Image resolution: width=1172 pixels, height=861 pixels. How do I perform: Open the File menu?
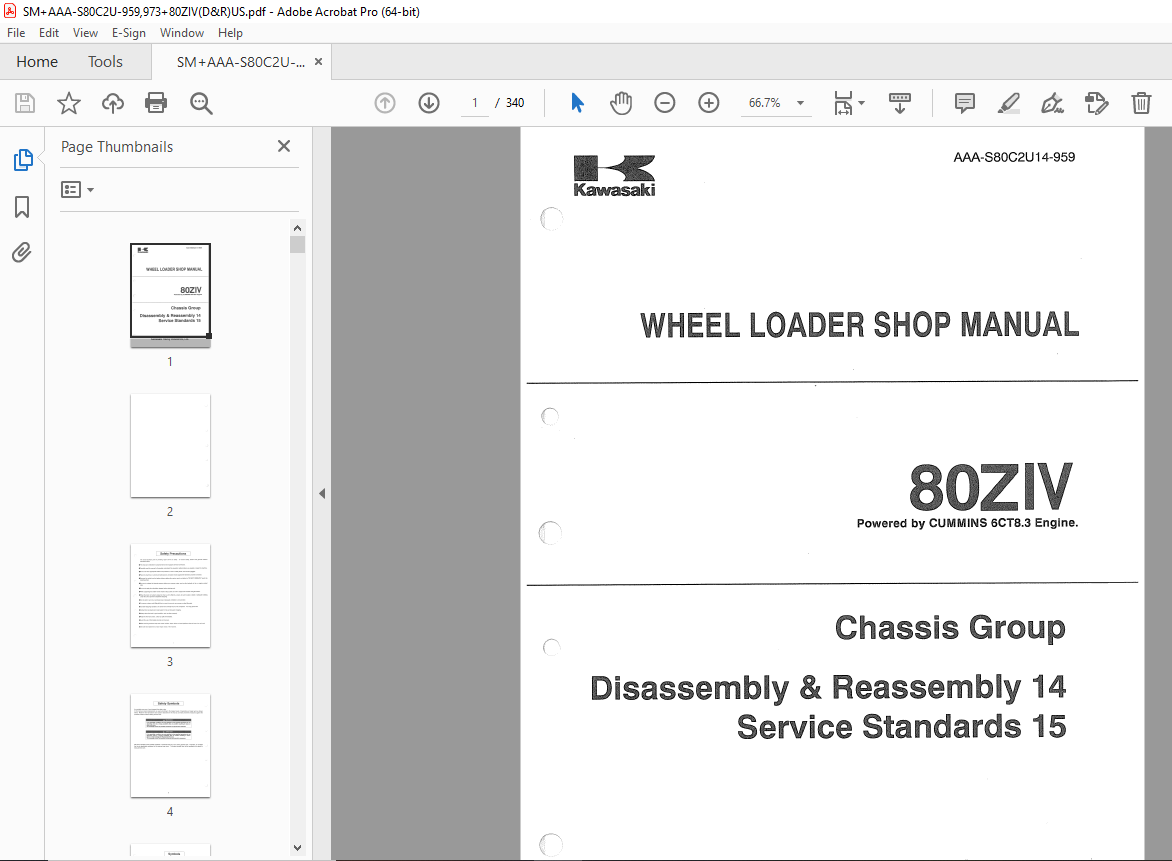click(x=16, y=33)
